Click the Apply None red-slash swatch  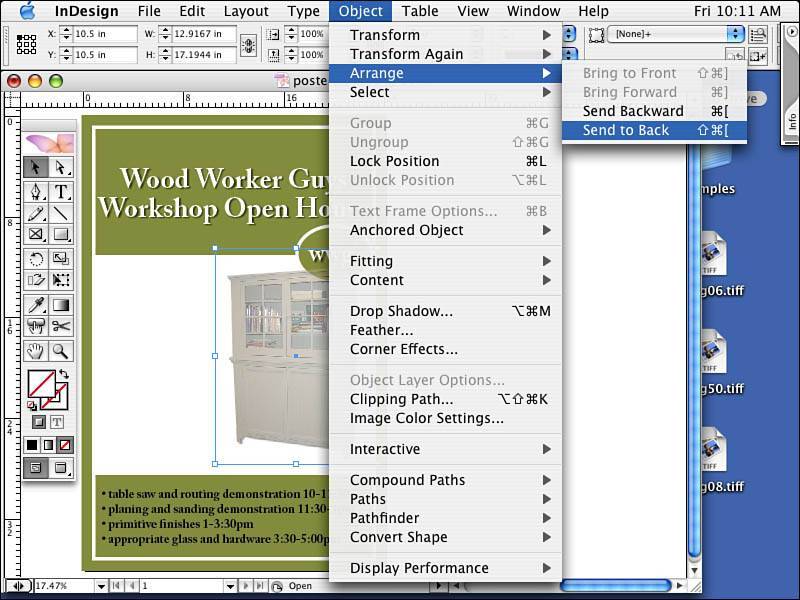65,445
